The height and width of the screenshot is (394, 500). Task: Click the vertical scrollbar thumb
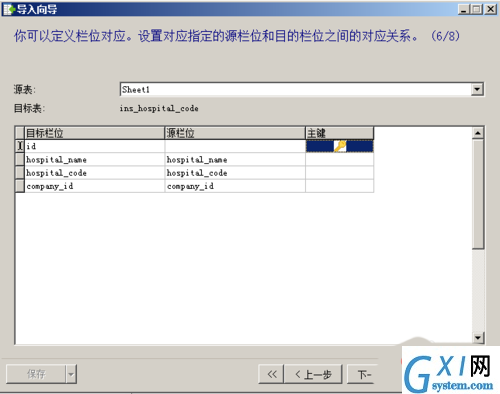(x=478, y=194)
